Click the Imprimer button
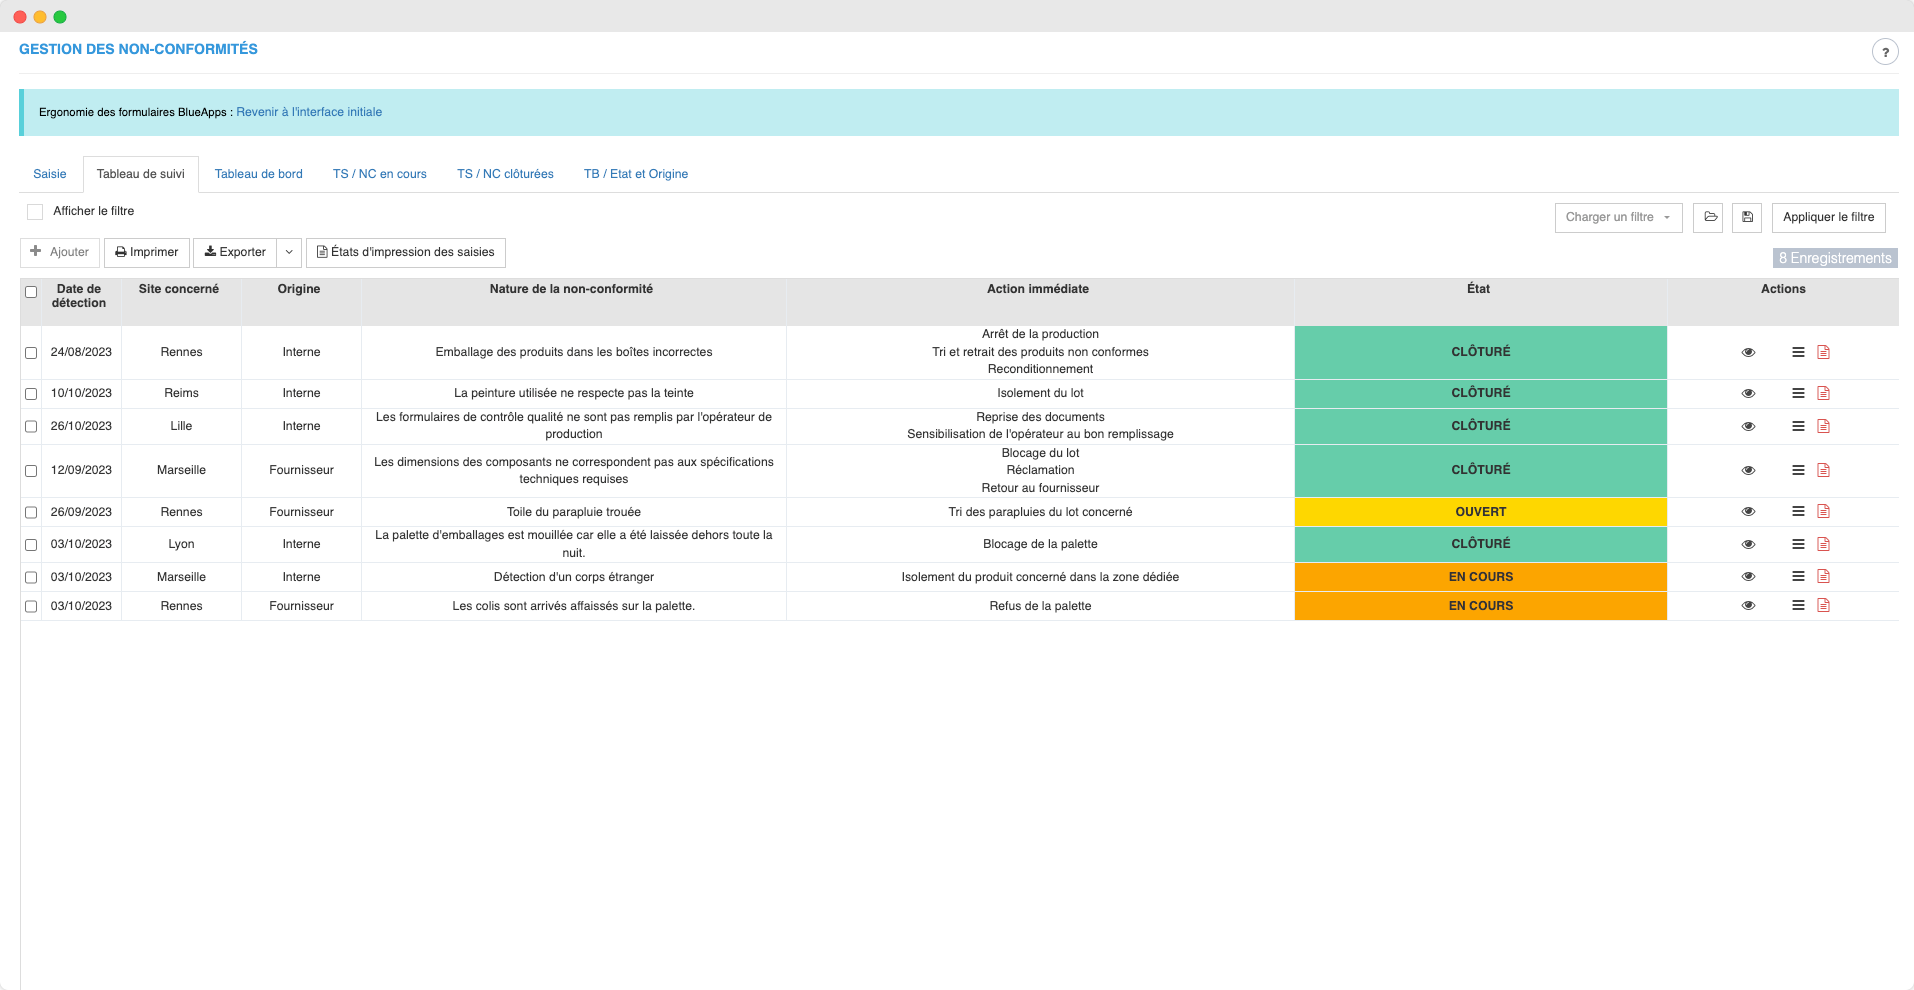Viewport: 1914px width, 990px height. pyautogui.click(x=147, y=252)
